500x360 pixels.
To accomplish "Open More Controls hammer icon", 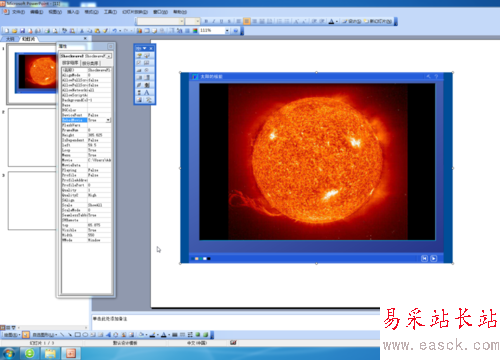I will 148,100.
